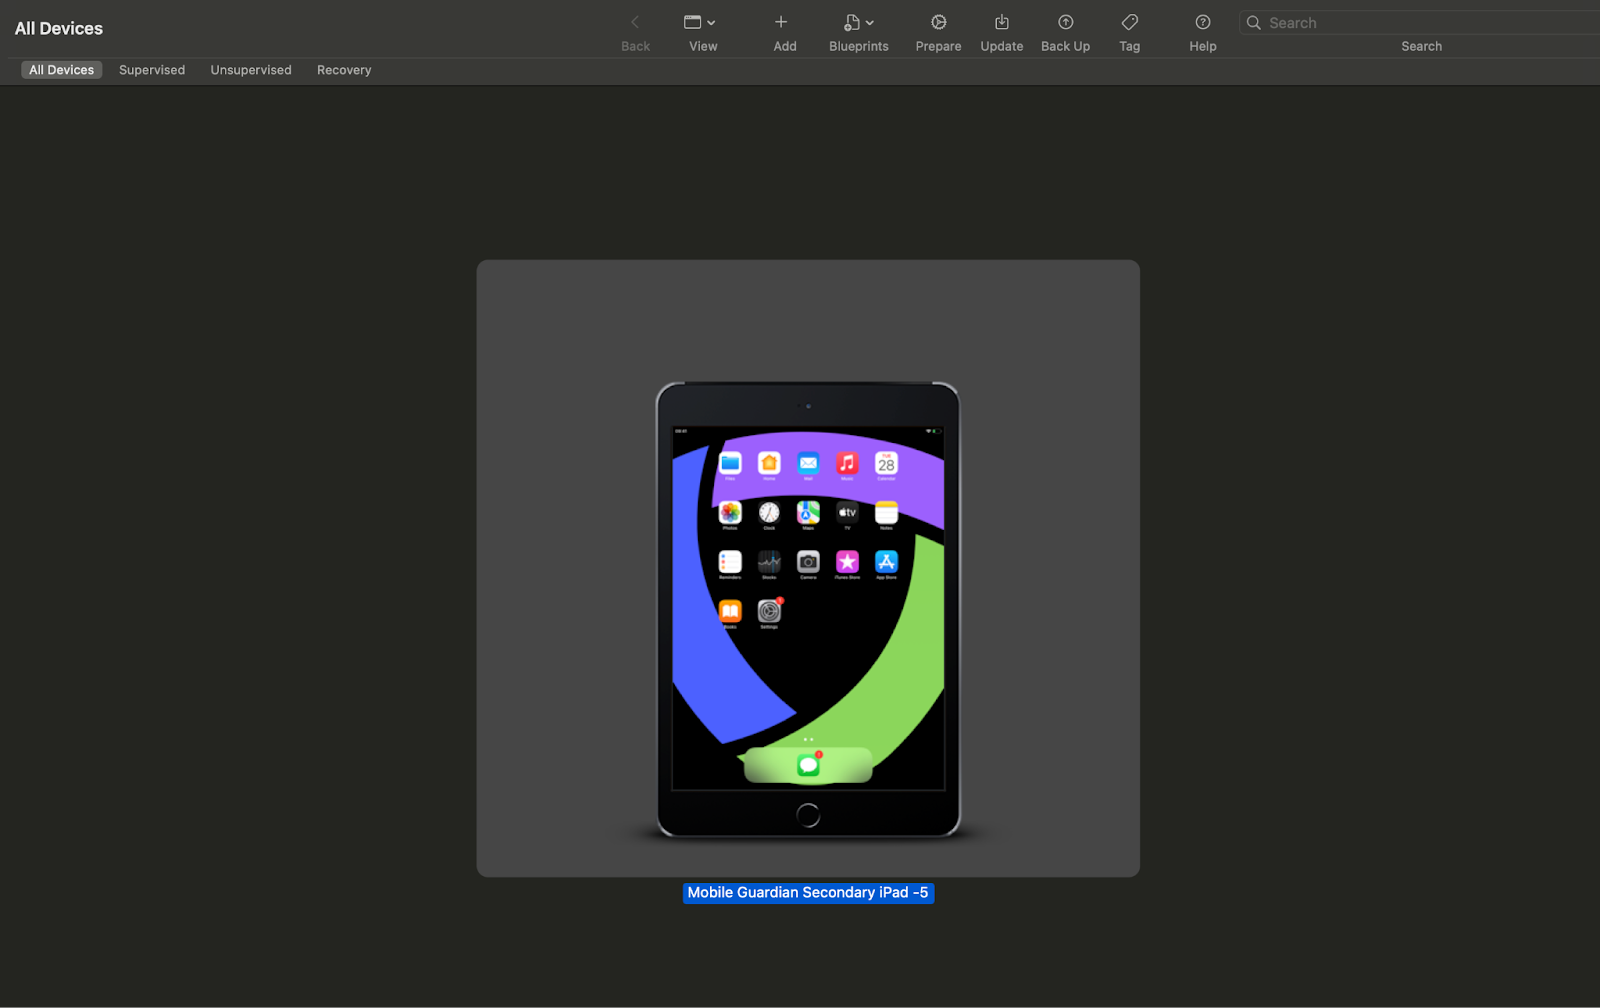The height and width of the screenshot is (1008, 1600).
Task: Open the Prepare tool
Action: pos(938,22)
